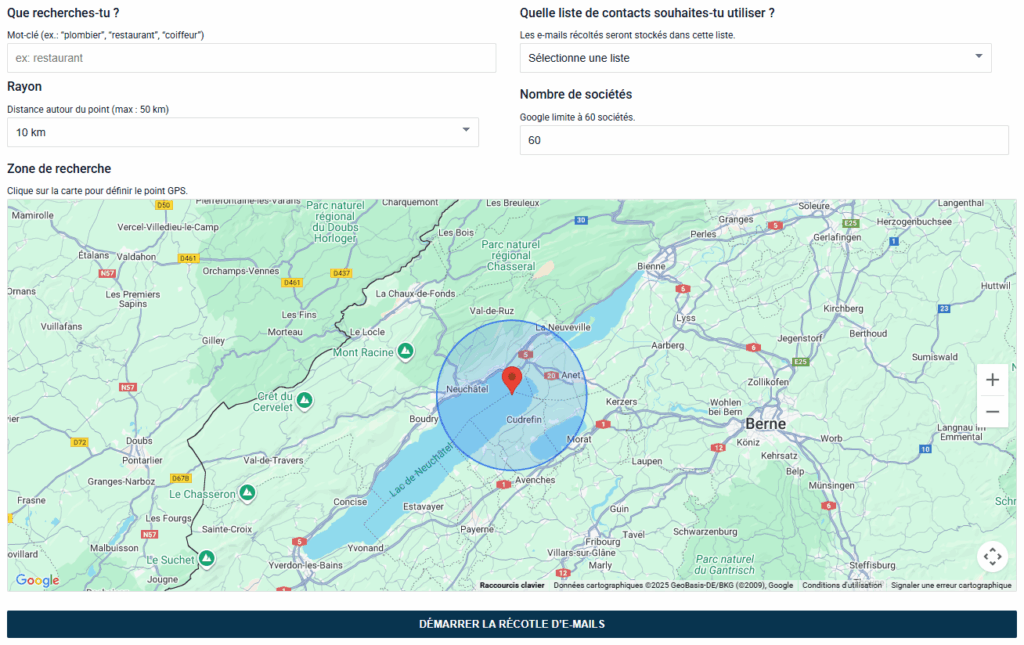
Task: Zoom out on the map with the minus icon
Action: pyautogui.click(x=992, y=411)
